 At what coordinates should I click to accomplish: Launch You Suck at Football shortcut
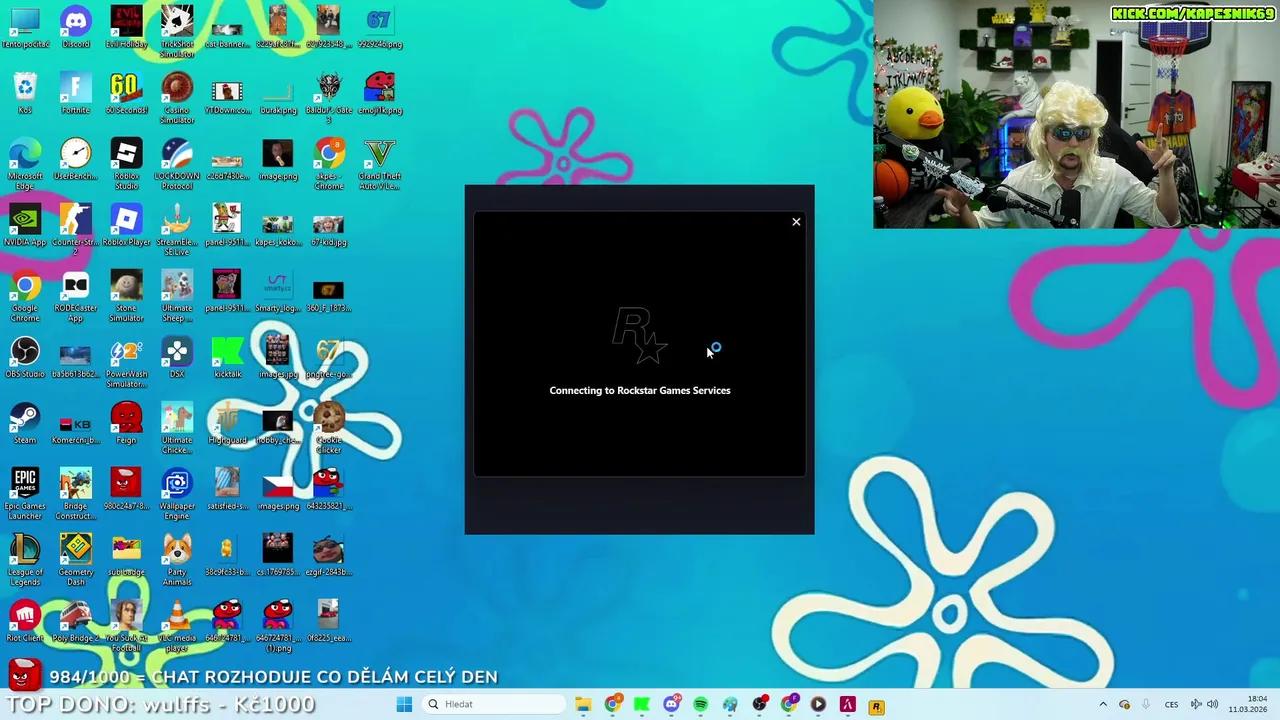[x=126, y=627]
